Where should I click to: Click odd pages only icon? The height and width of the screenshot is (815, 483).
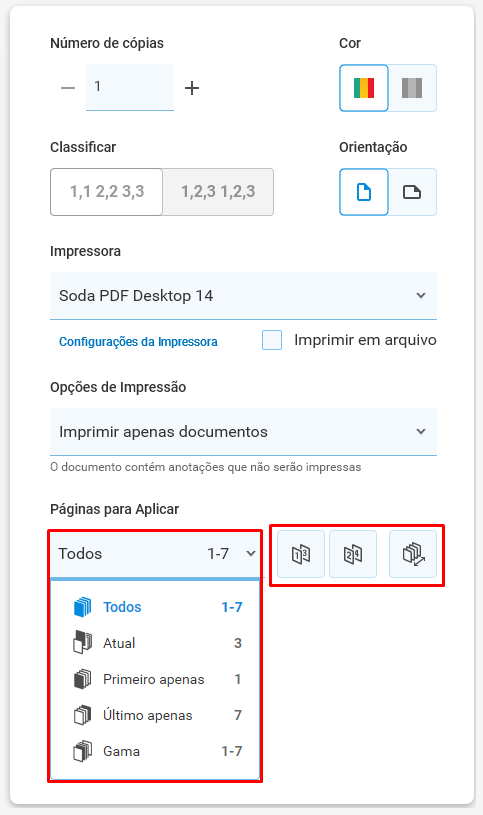pyautogui.click(x=301, y=554)
